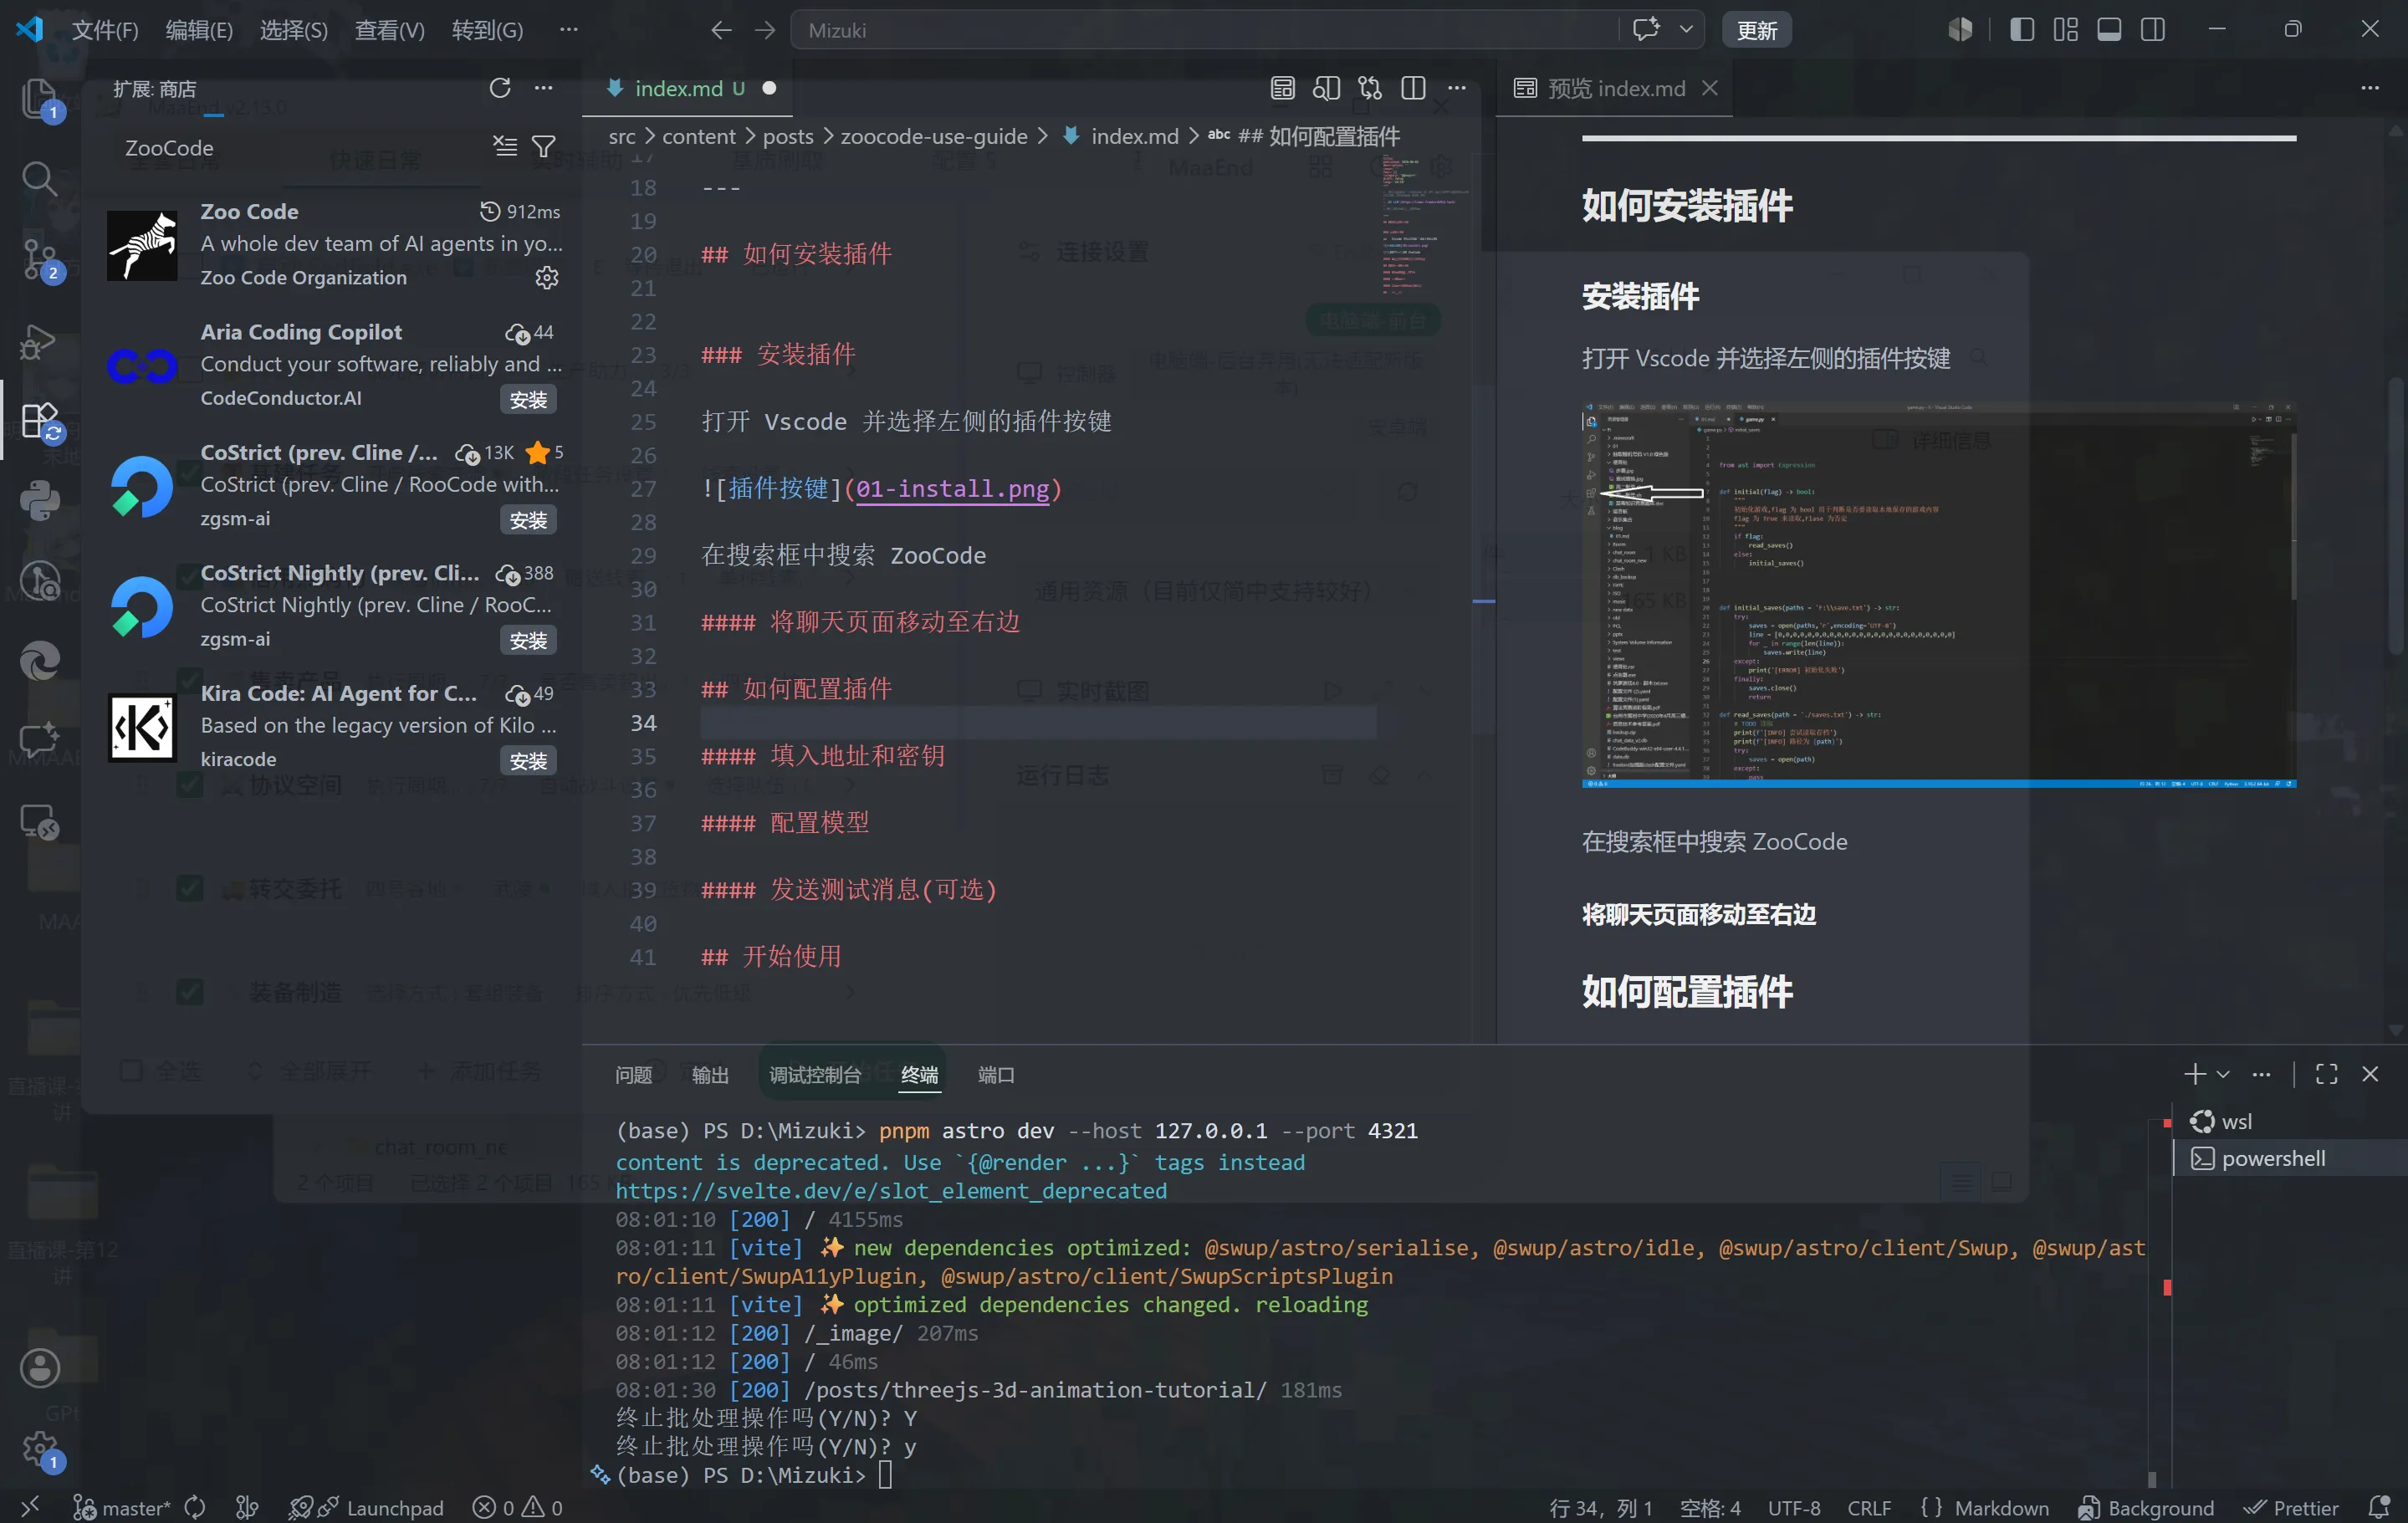The image size is (2408, 1523).
Task: Open the 编辑(E) menu
Action: tap(199, 30)
